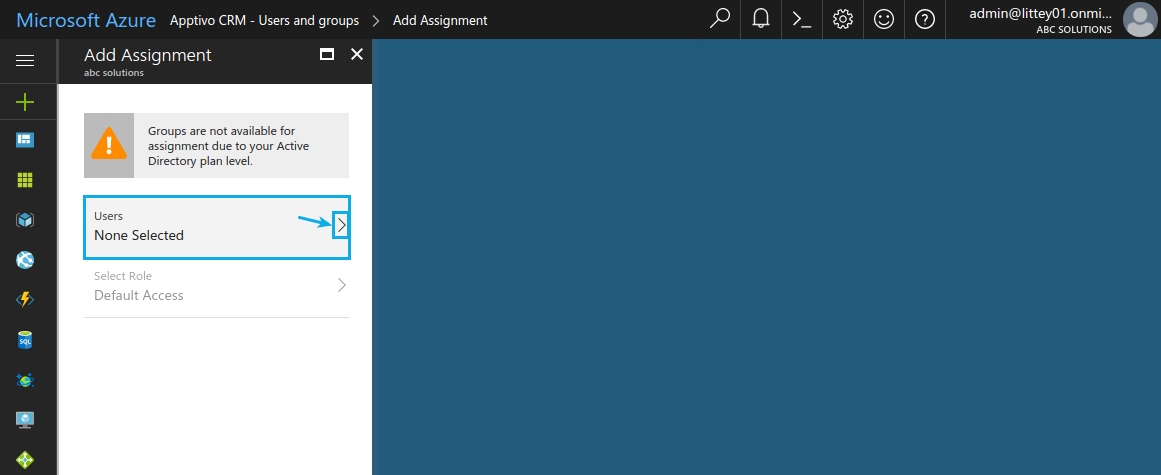Click the search magnifier icon in the top bar
The image size is (1161, 475).
720,19
